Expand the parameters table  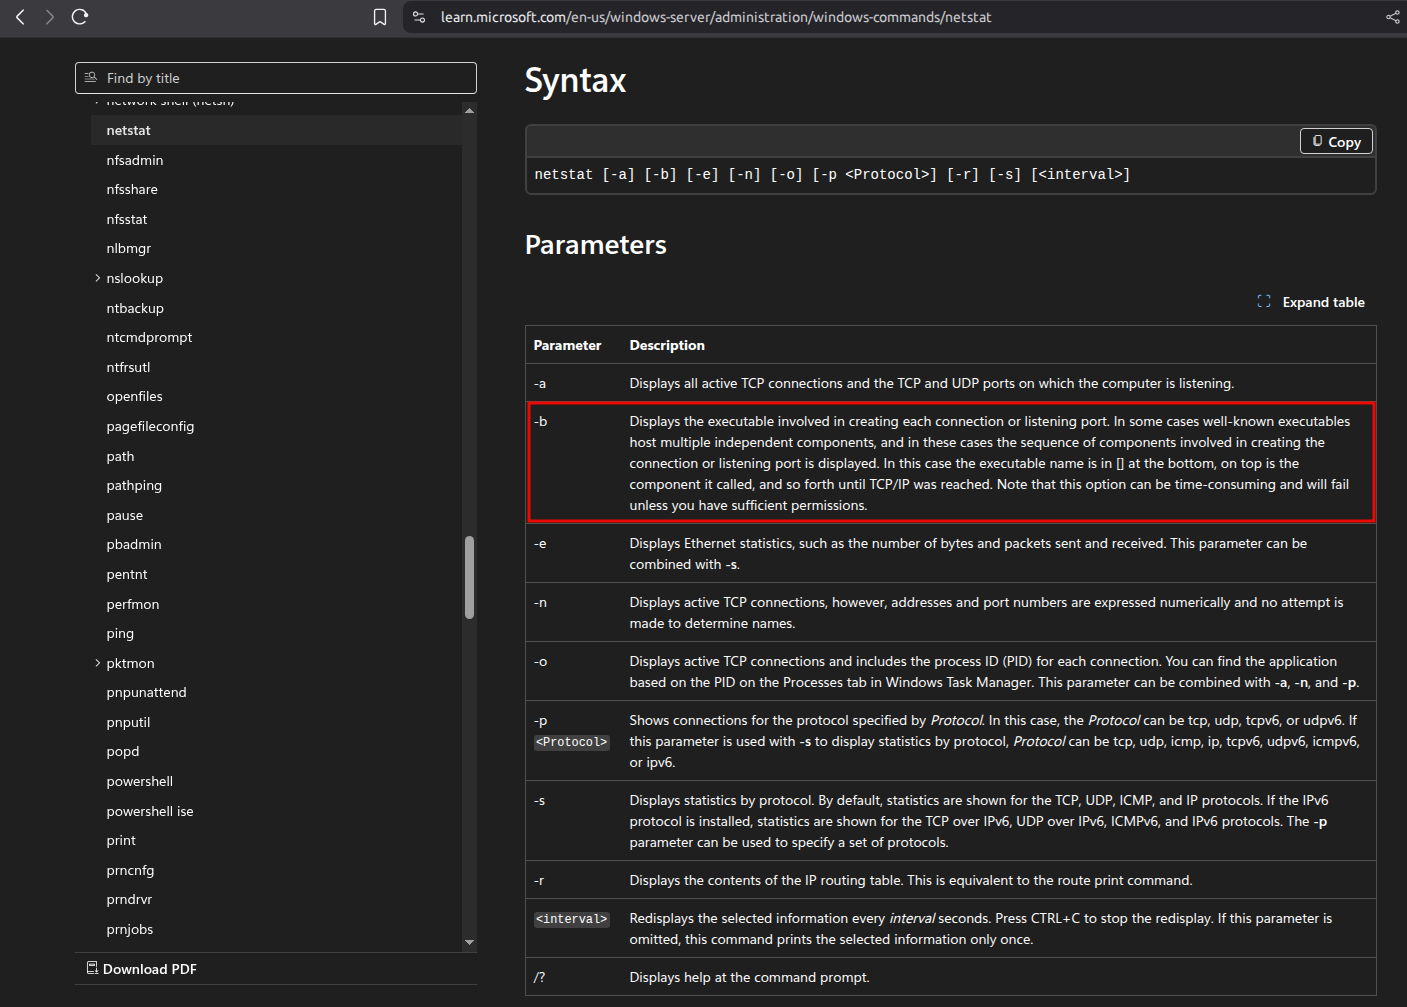(1311, 302)
